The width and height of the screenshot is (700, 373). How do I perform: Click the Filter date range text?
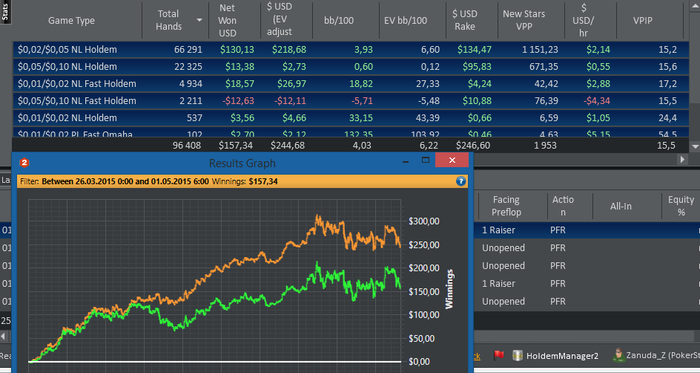125,182
